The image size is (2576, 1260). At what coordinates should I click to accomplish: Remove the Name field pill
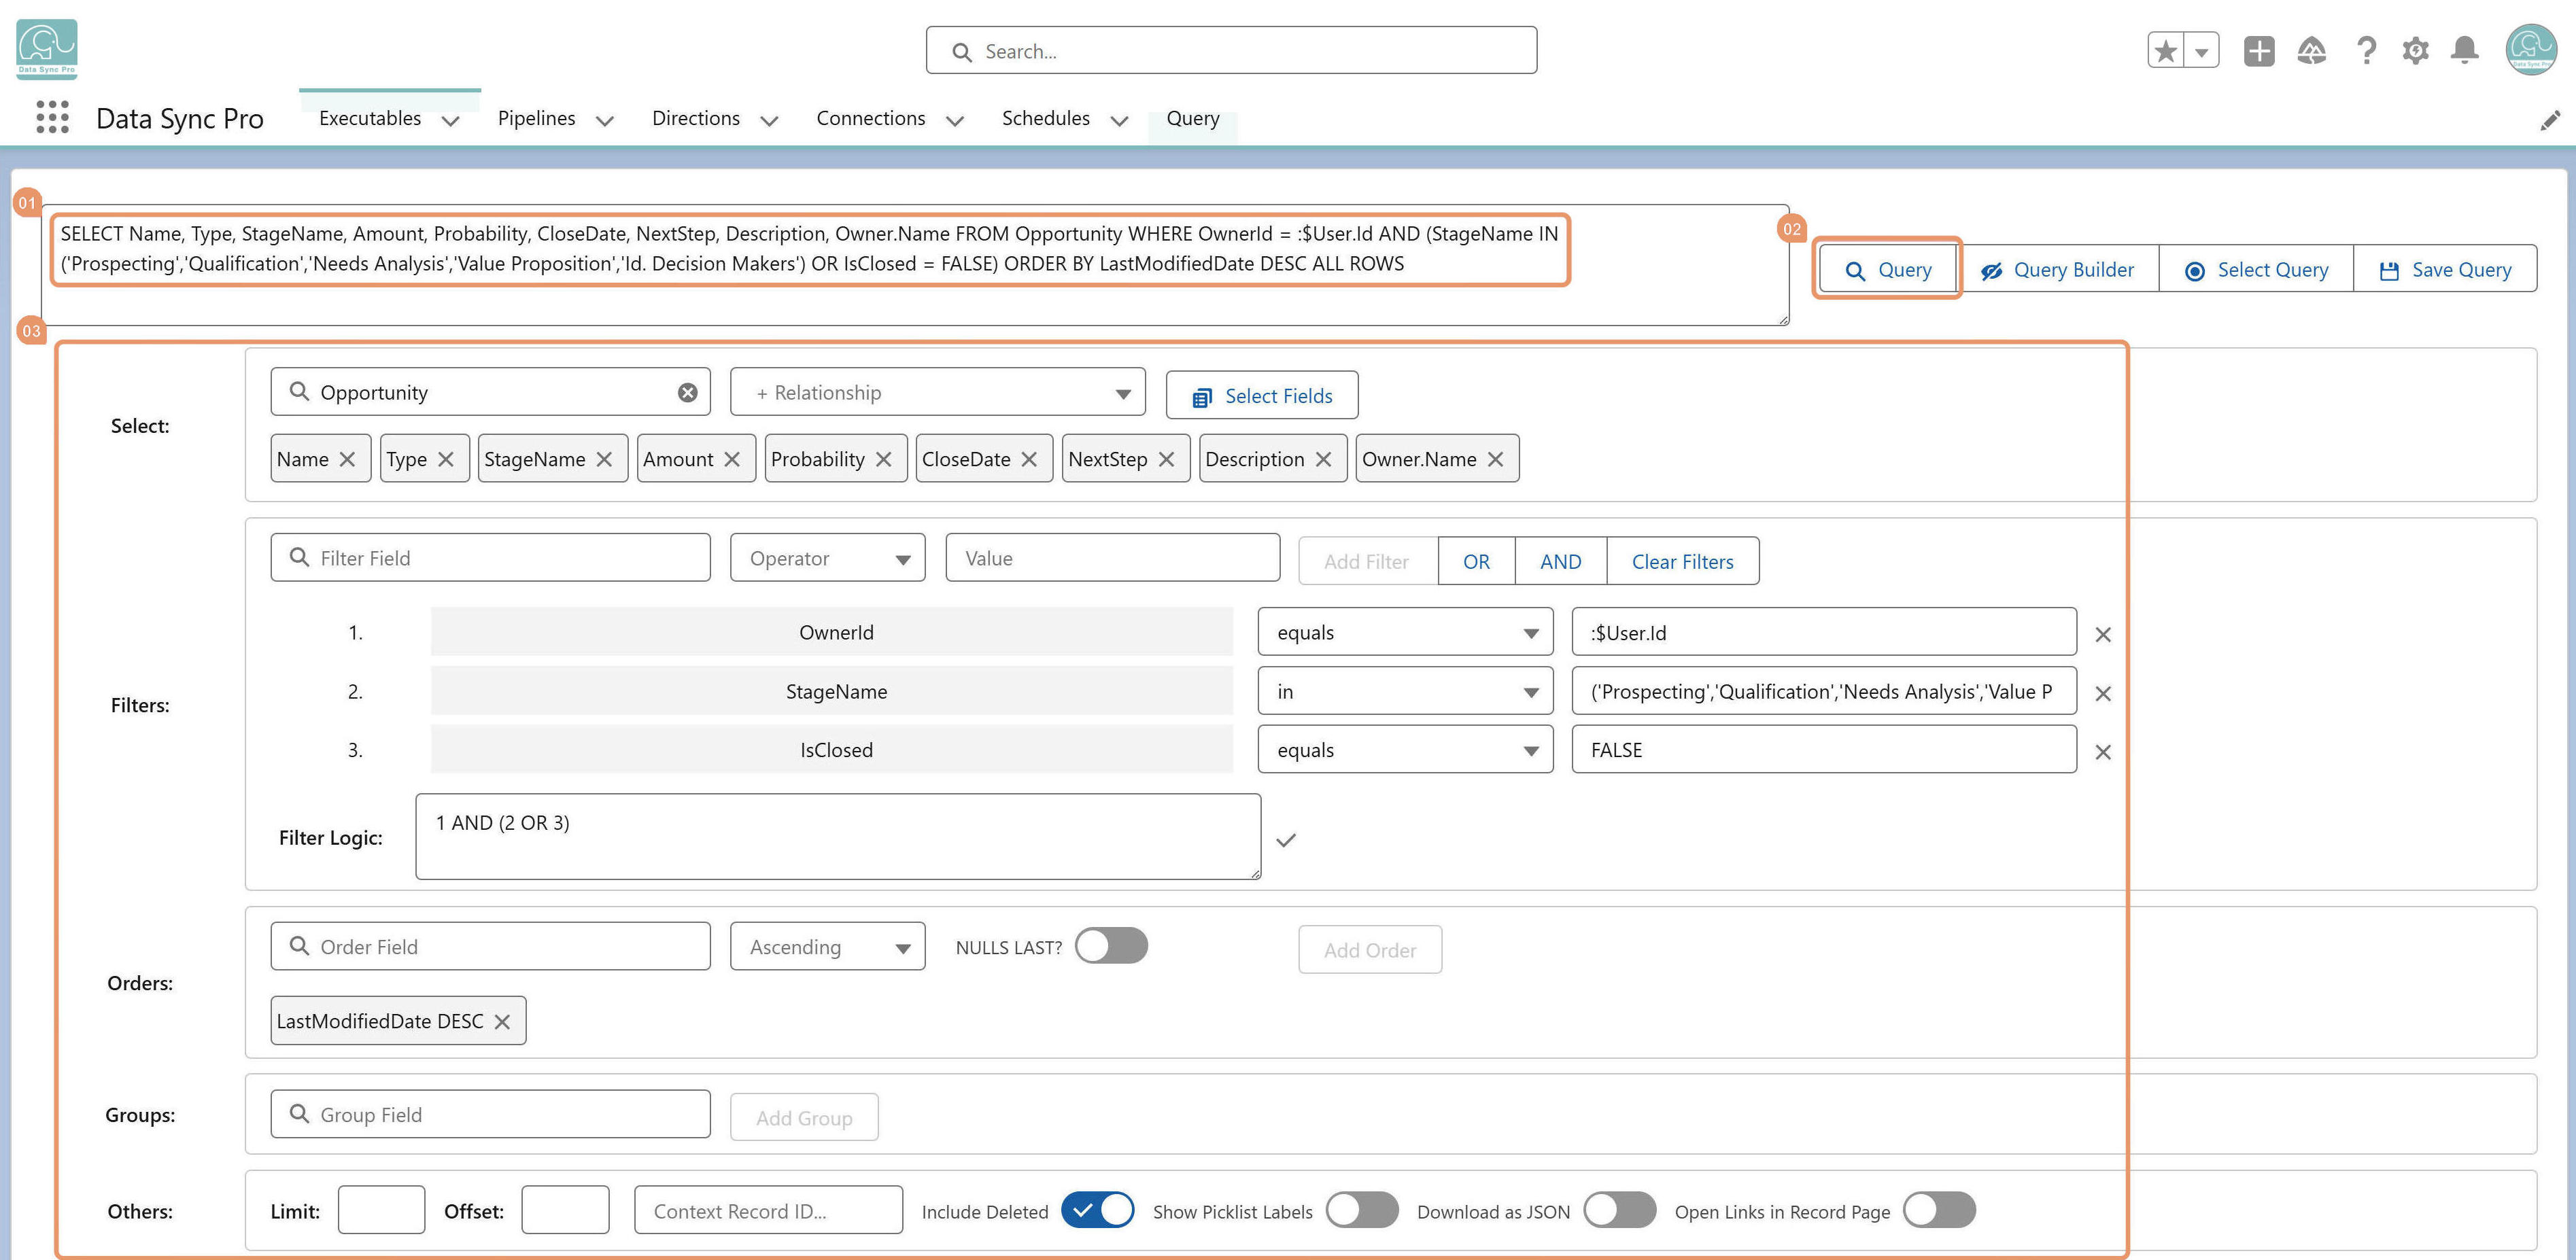point(347,459)
